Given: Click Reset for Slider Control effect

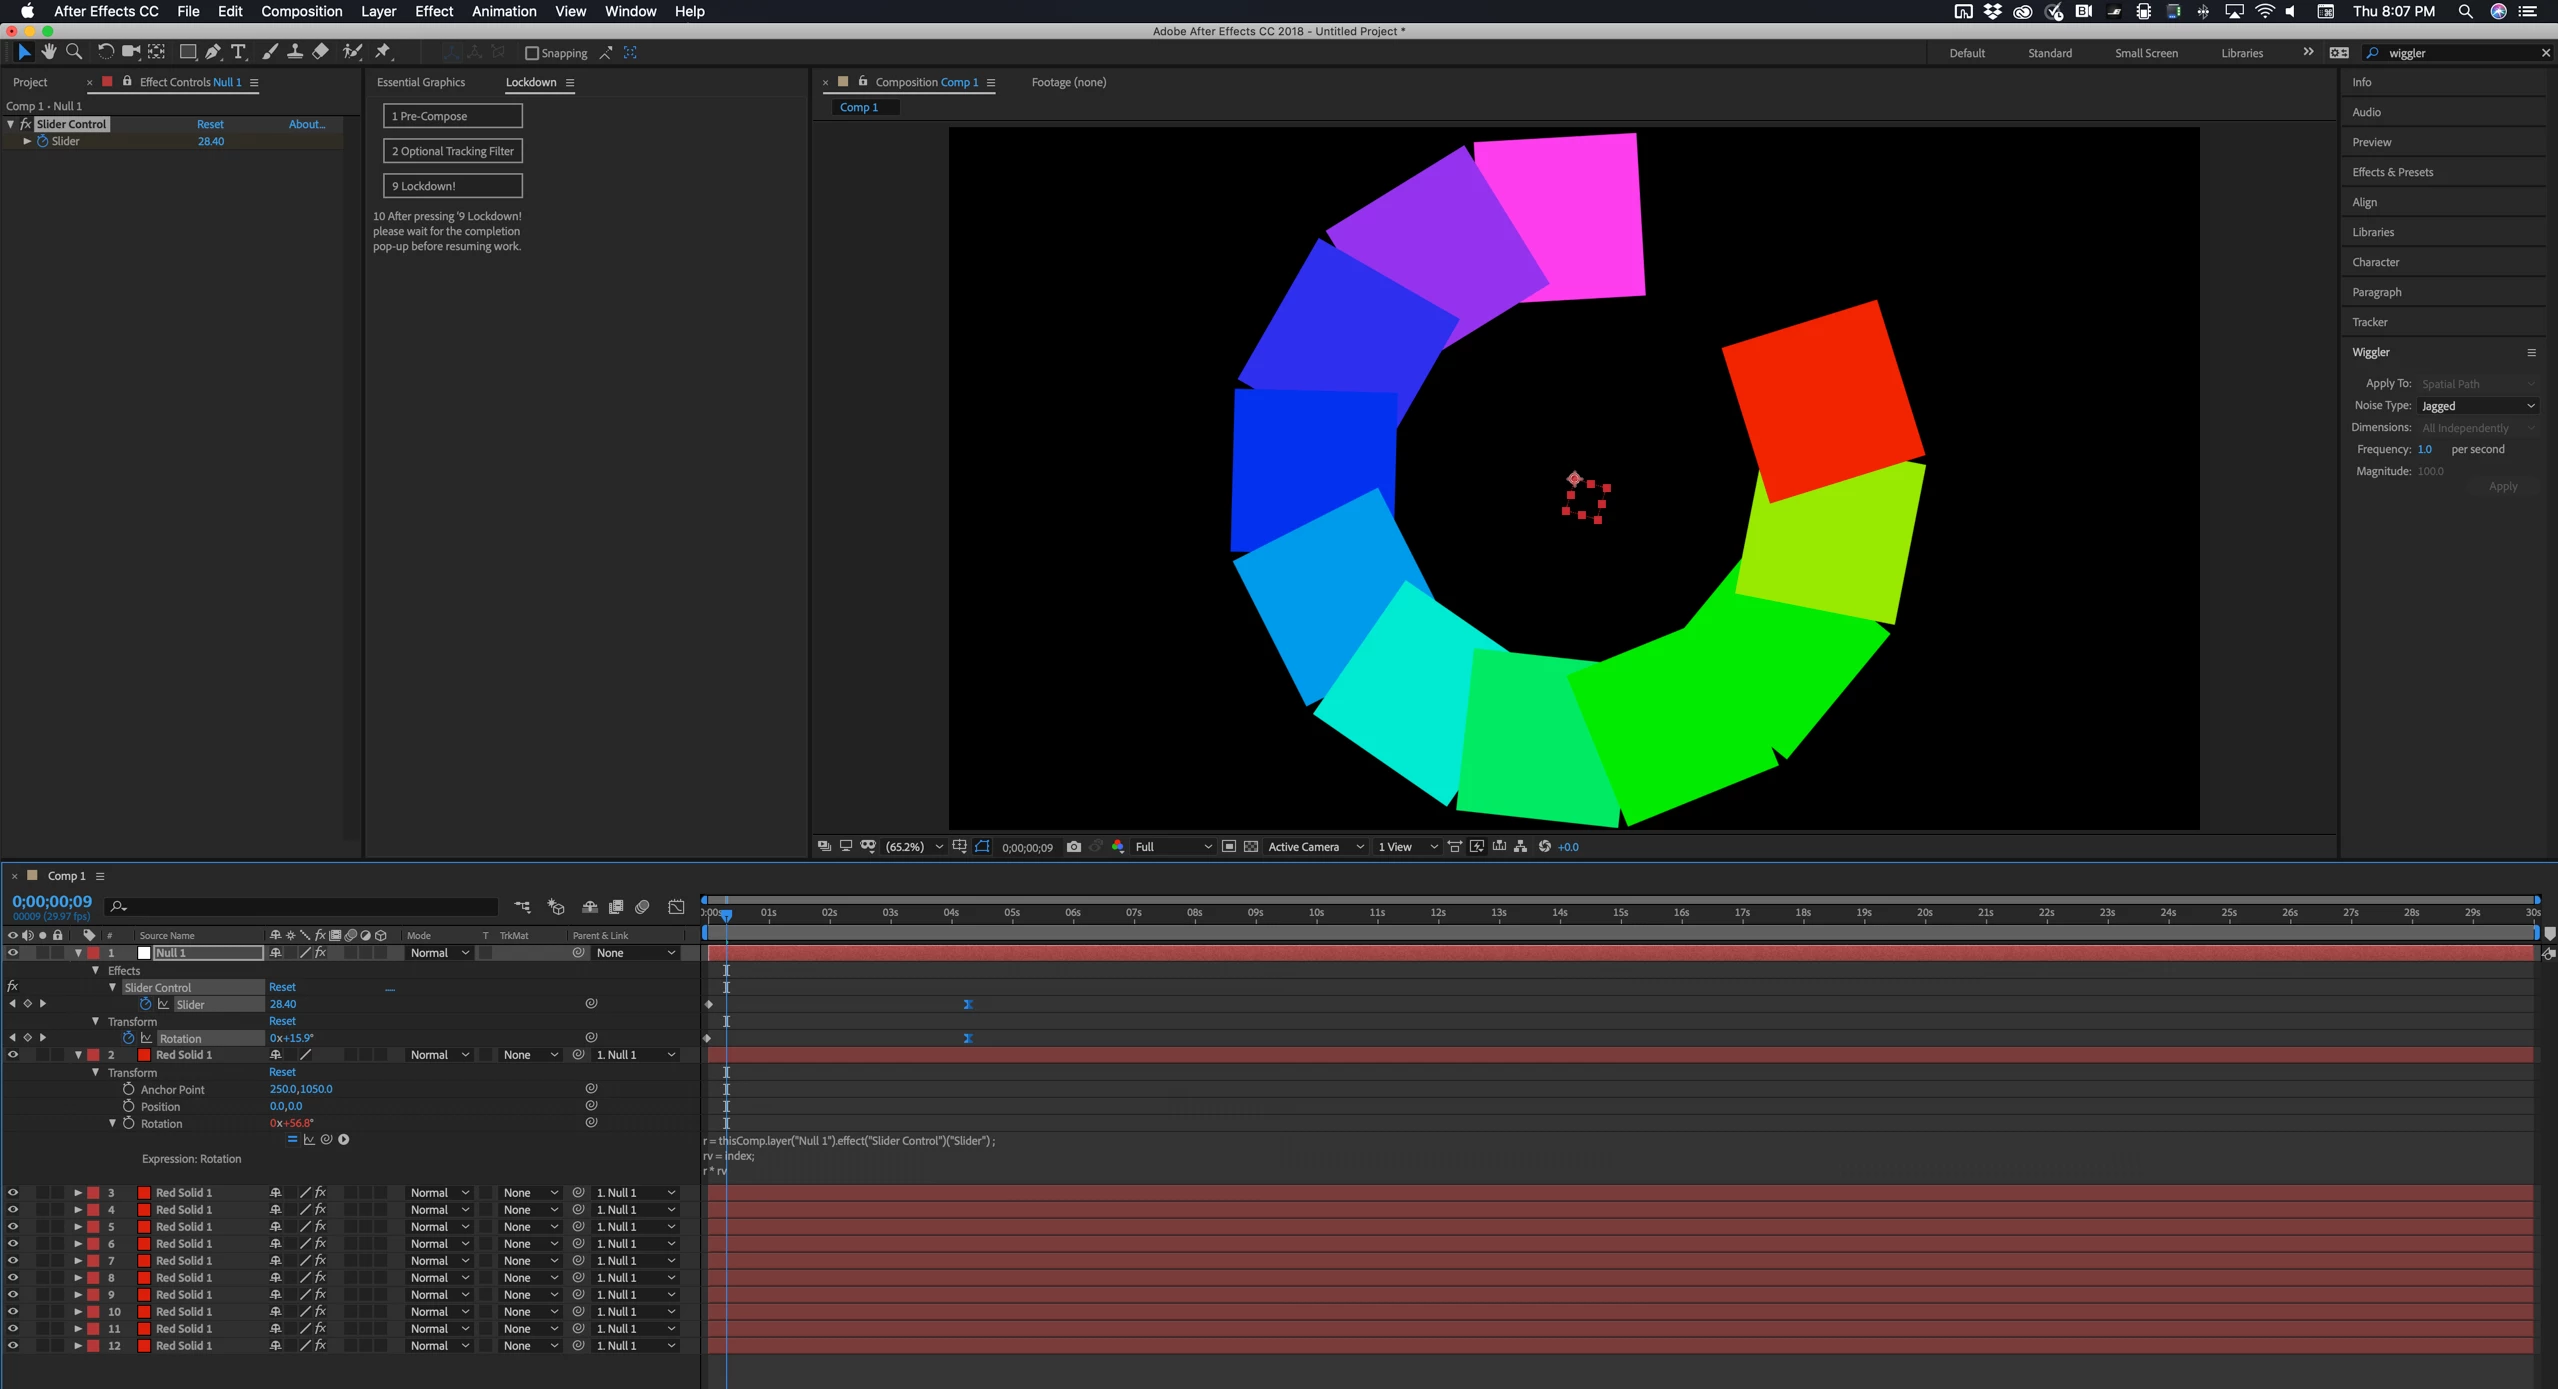Looking at the screenshot, I should click(x=210, y=124).
